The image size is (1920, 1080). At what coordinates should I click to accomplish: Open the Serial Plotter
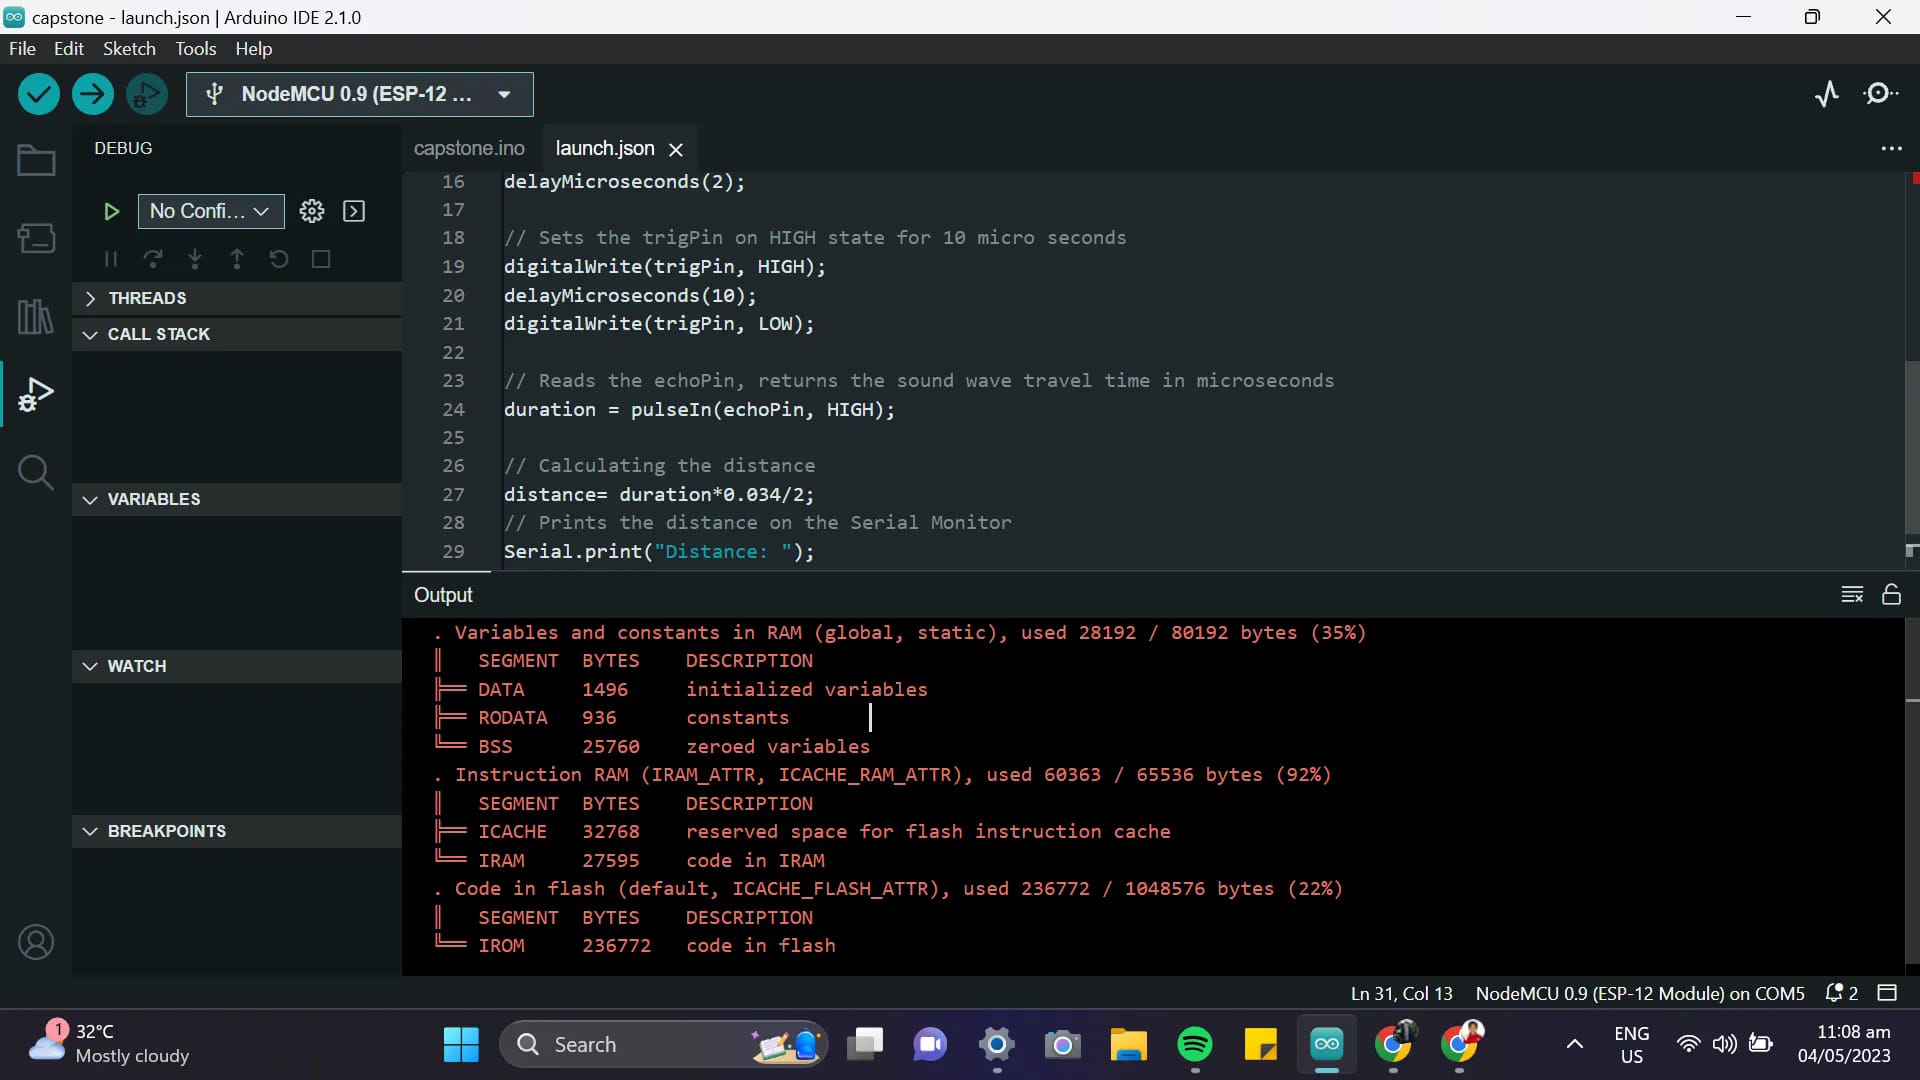coord(1827,94)
